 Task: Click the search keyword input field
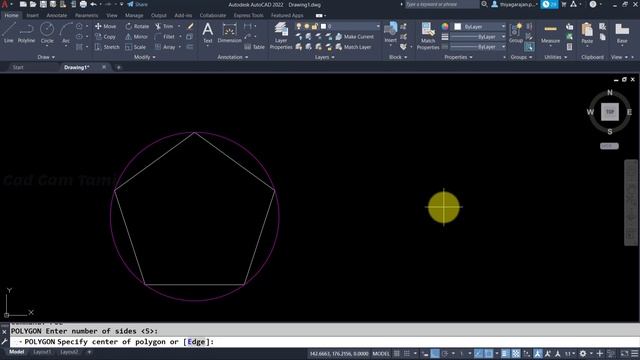pyautogui.click(x=441, y=4)
